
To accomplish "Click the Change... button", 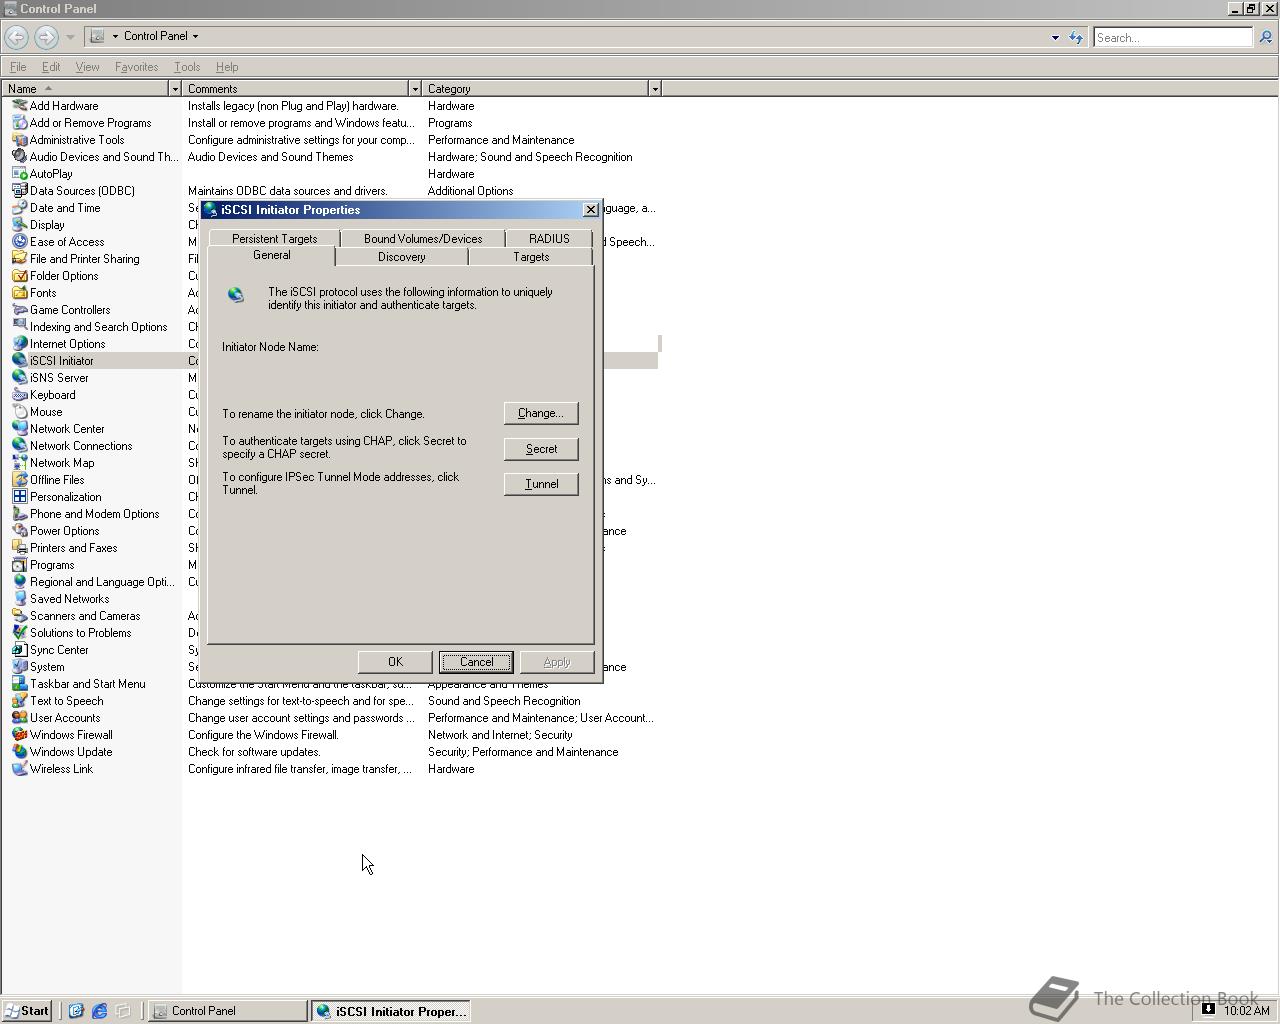I will coord(541,413).
